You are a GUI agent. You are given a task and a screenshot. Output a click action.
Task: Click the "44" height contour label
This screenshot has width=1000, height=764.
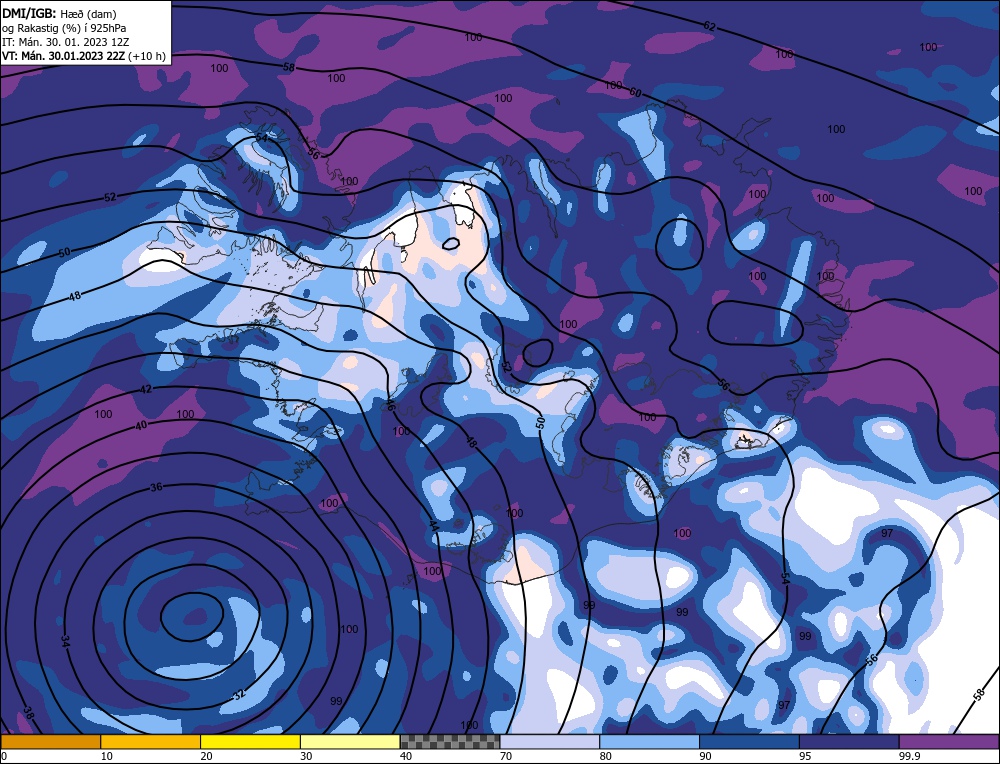pos(434,526)
